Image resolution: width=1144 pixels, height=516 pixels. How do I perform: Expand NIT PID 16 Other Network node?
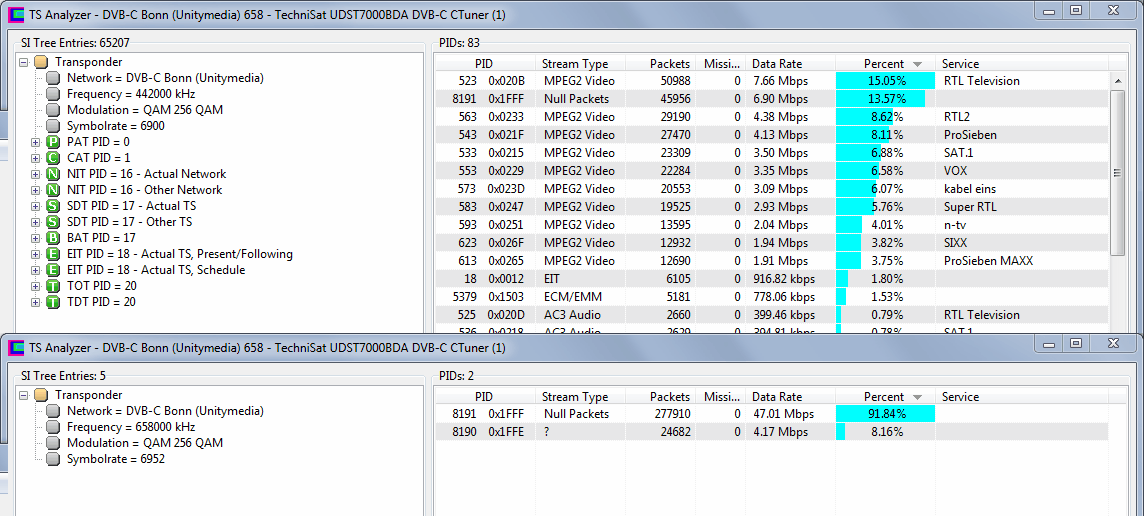click(37, 190)
